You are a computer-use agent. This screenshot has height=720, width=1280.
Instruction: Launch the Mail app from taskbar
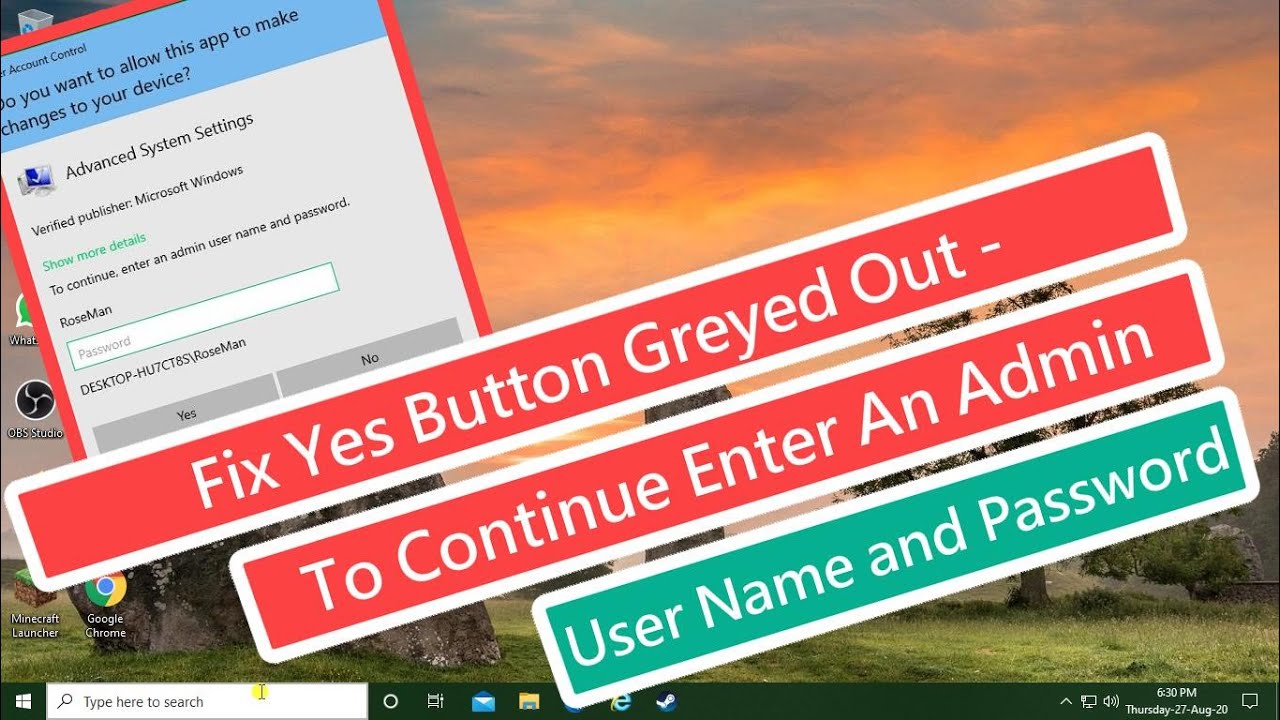tap(483, 701)
